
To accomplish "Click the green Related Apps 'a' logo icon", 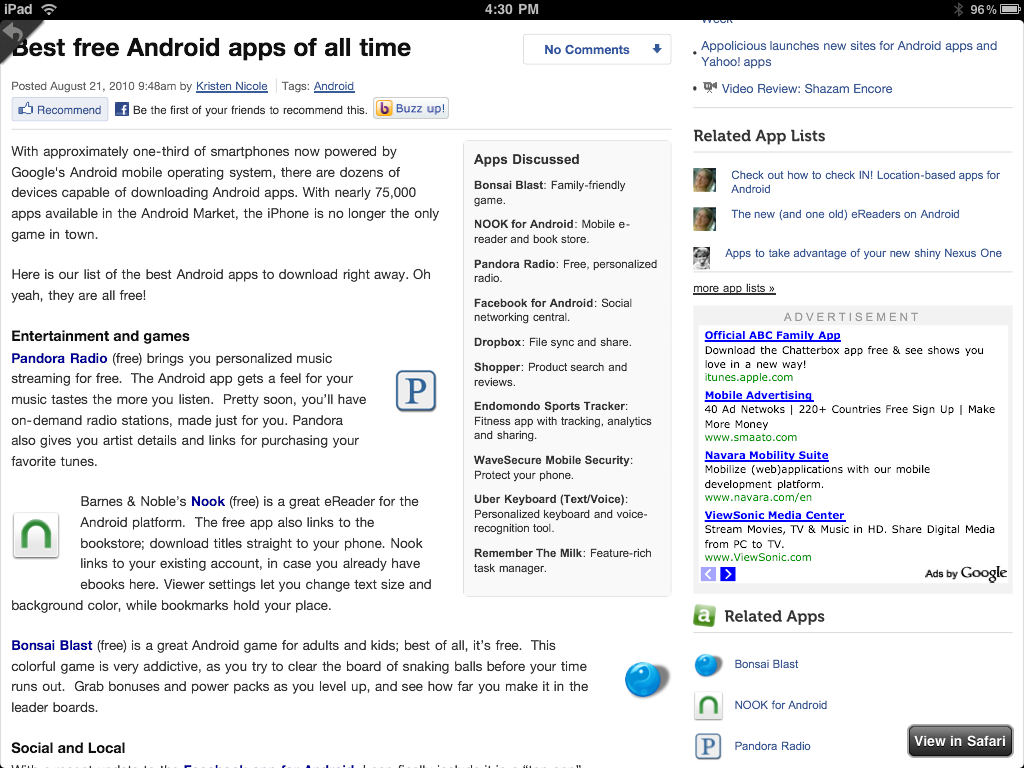I will pyautogui.click(x=704, y=615).
